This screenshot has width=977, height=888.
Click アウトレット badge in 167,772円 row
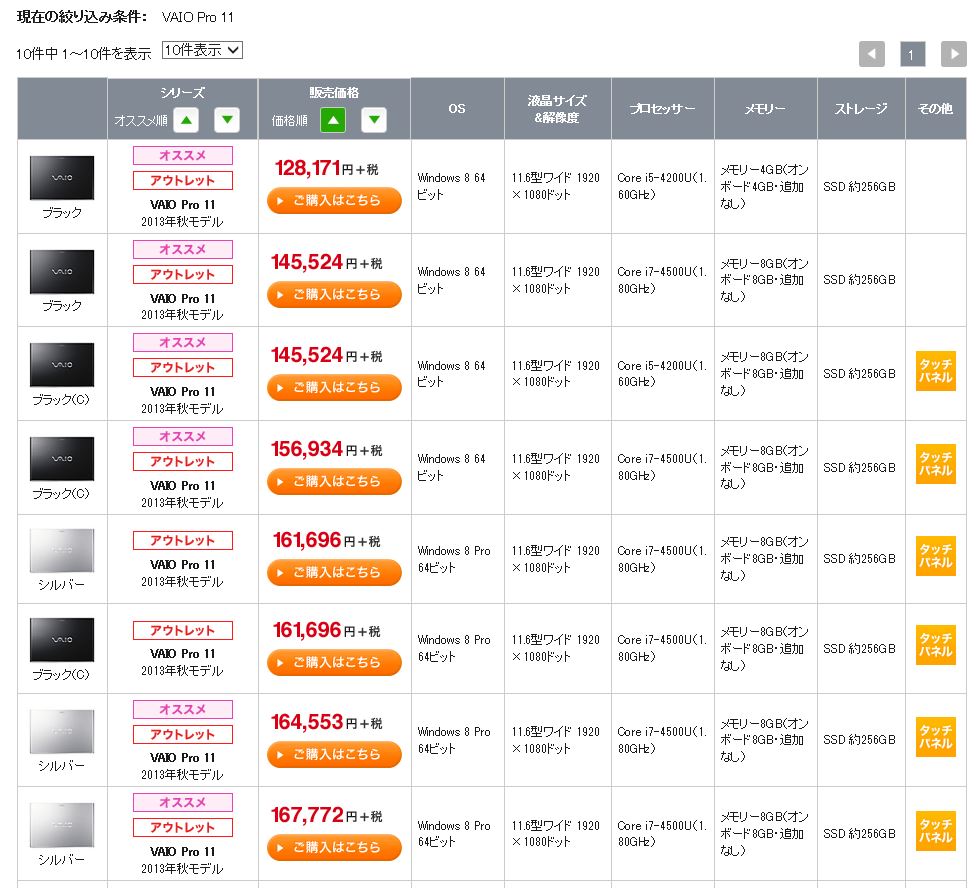coord(183,828)
